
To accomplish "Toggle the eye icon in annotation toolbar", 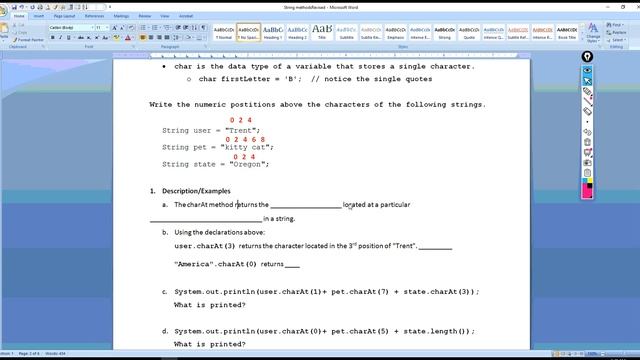I will coord(587,70).
